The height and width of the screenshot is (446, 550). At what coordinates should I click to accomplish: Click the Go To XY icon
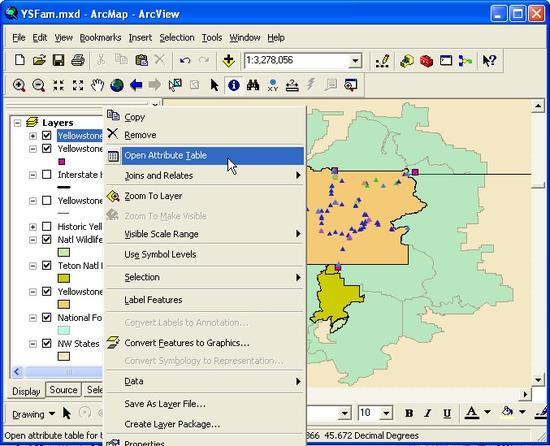pos(273,85)
